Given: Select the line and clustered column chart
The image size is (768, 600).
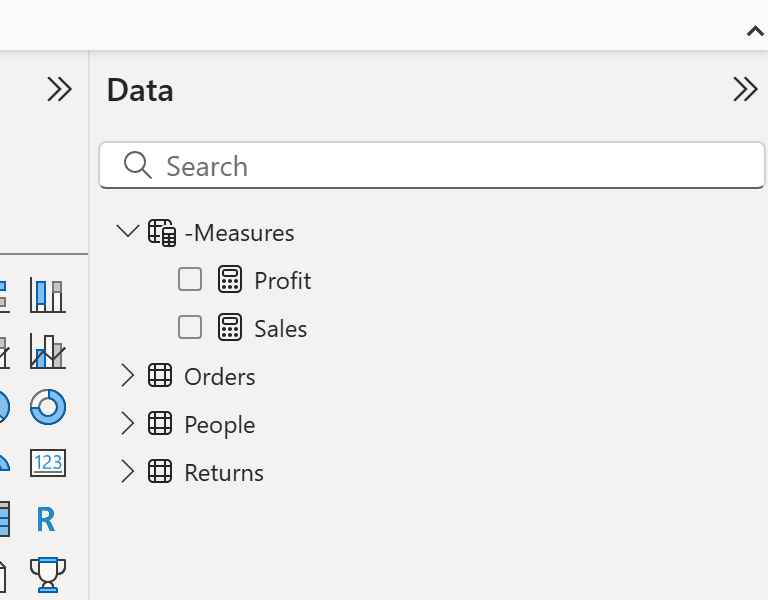Looking at the screenshot, I should [x=47, y=351].
